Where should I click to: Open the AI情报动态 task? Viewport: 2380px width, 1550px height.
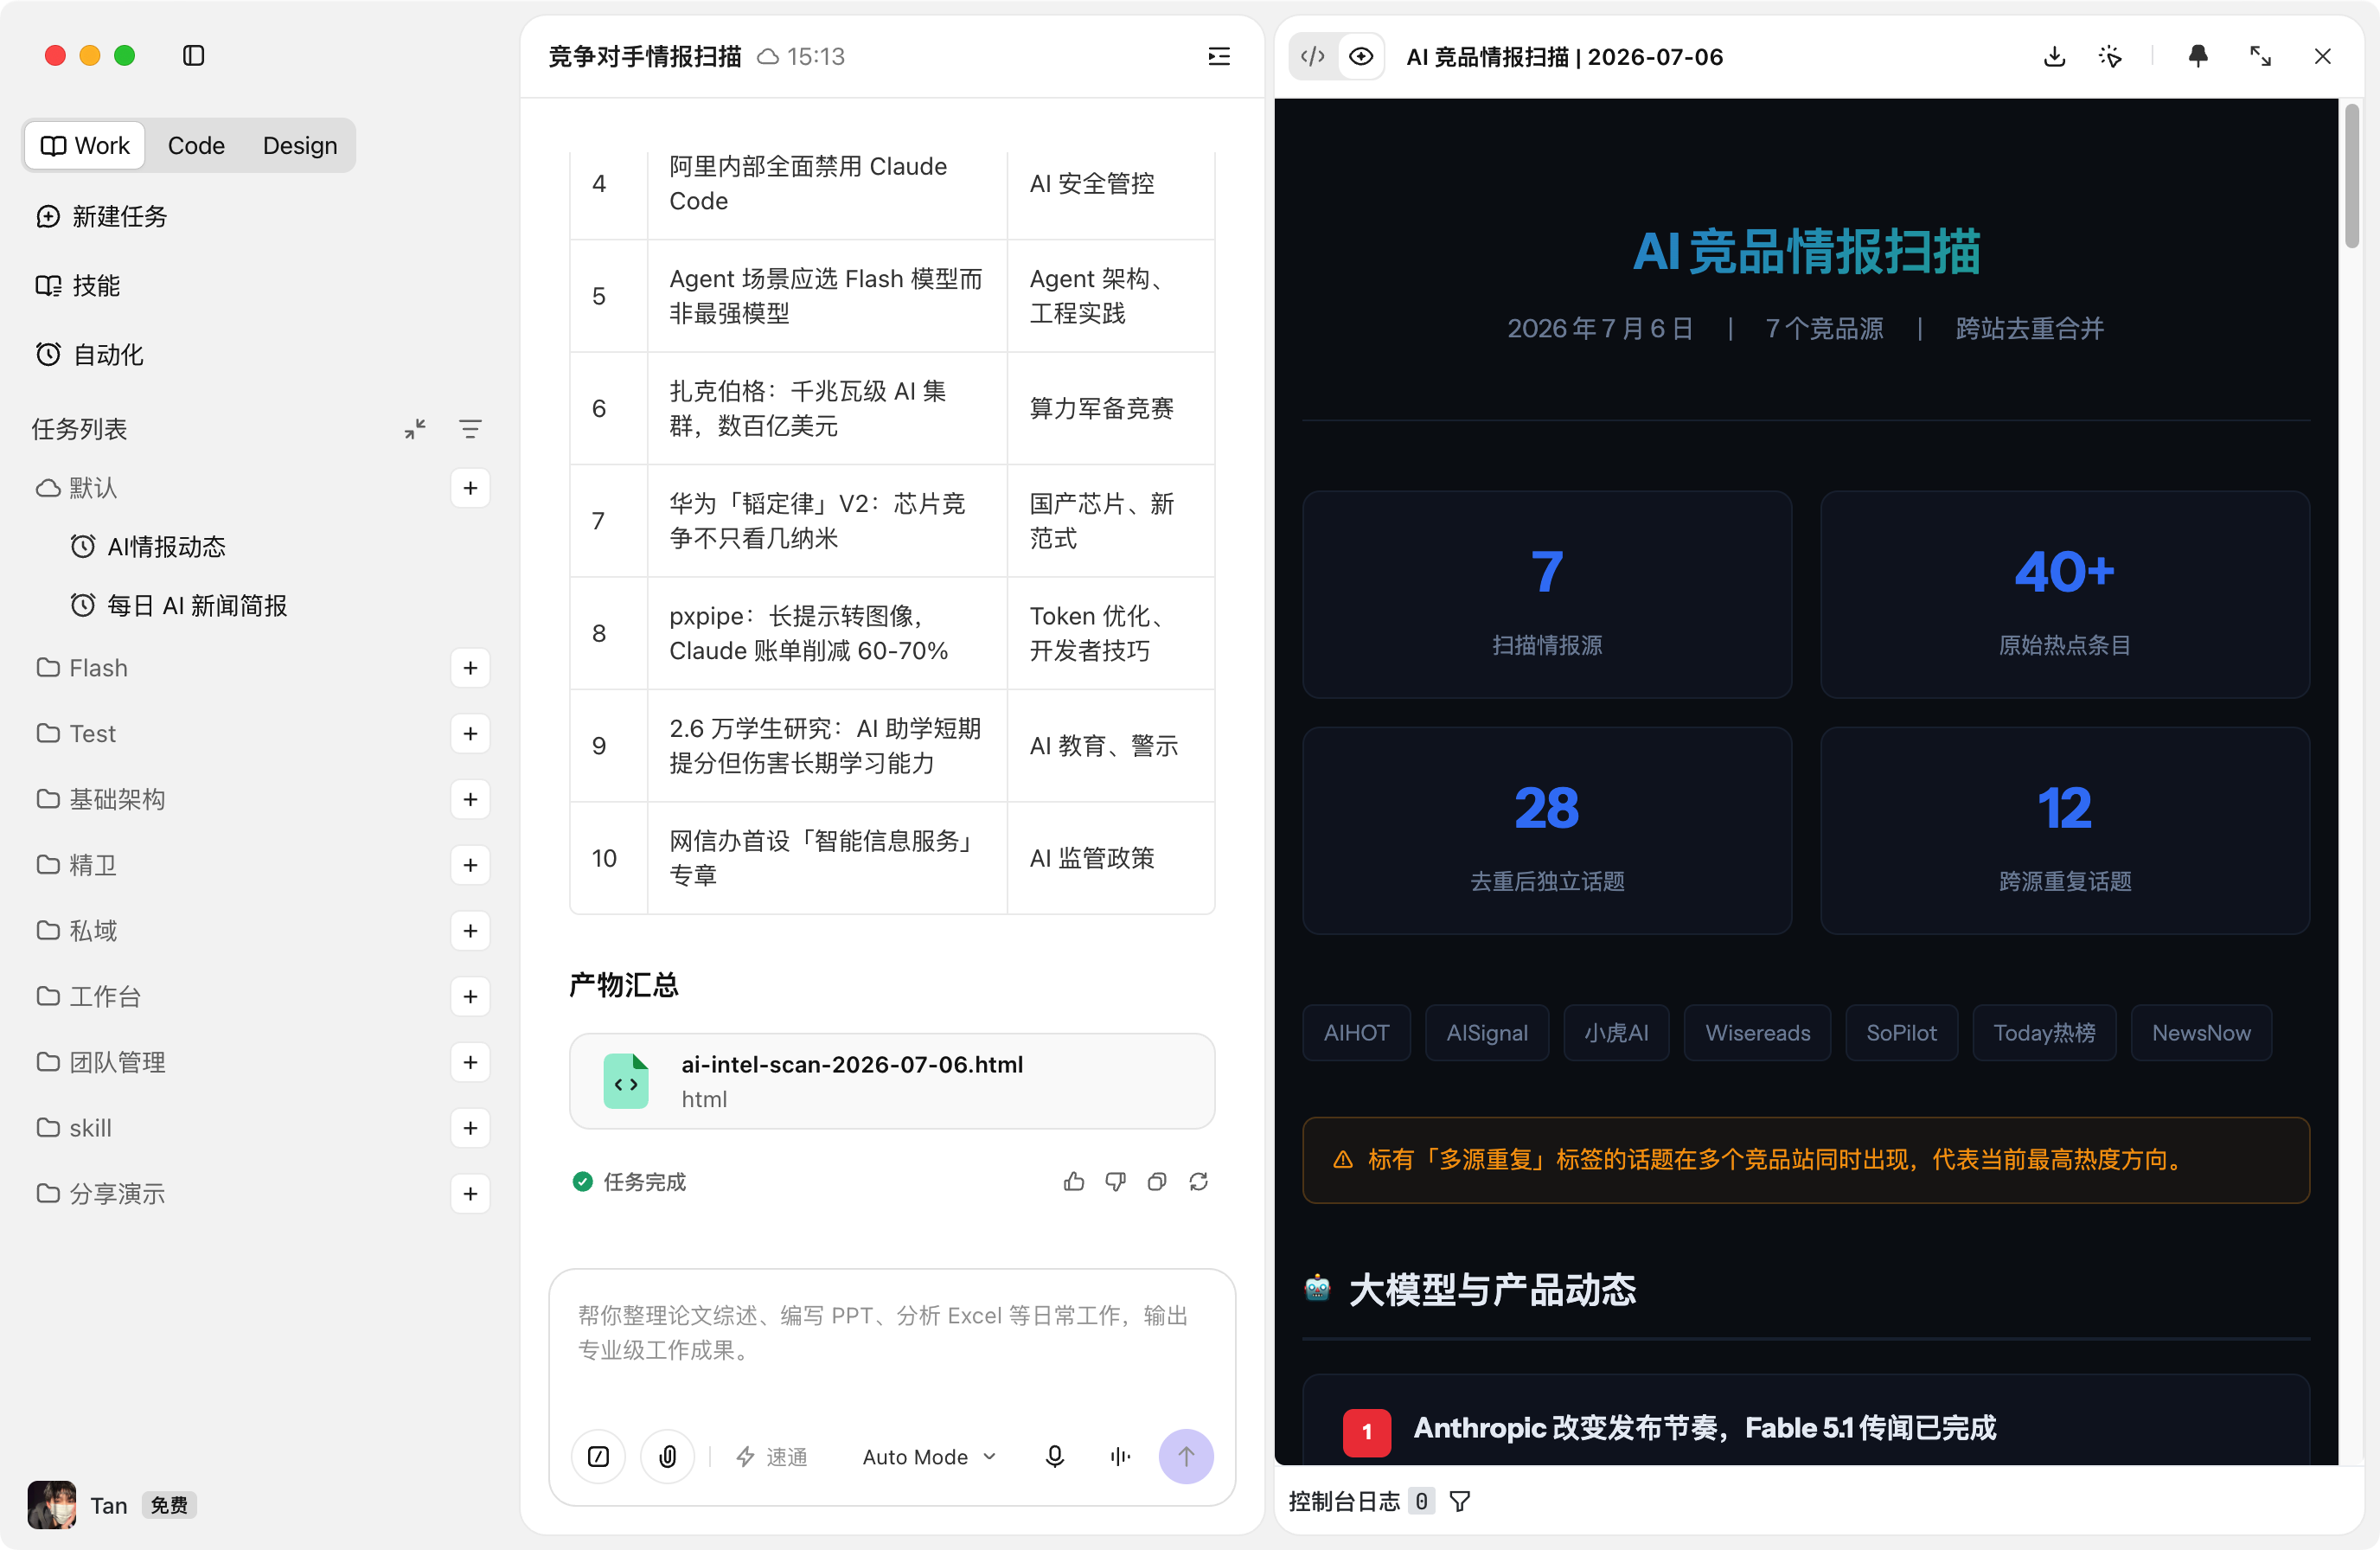148,547
